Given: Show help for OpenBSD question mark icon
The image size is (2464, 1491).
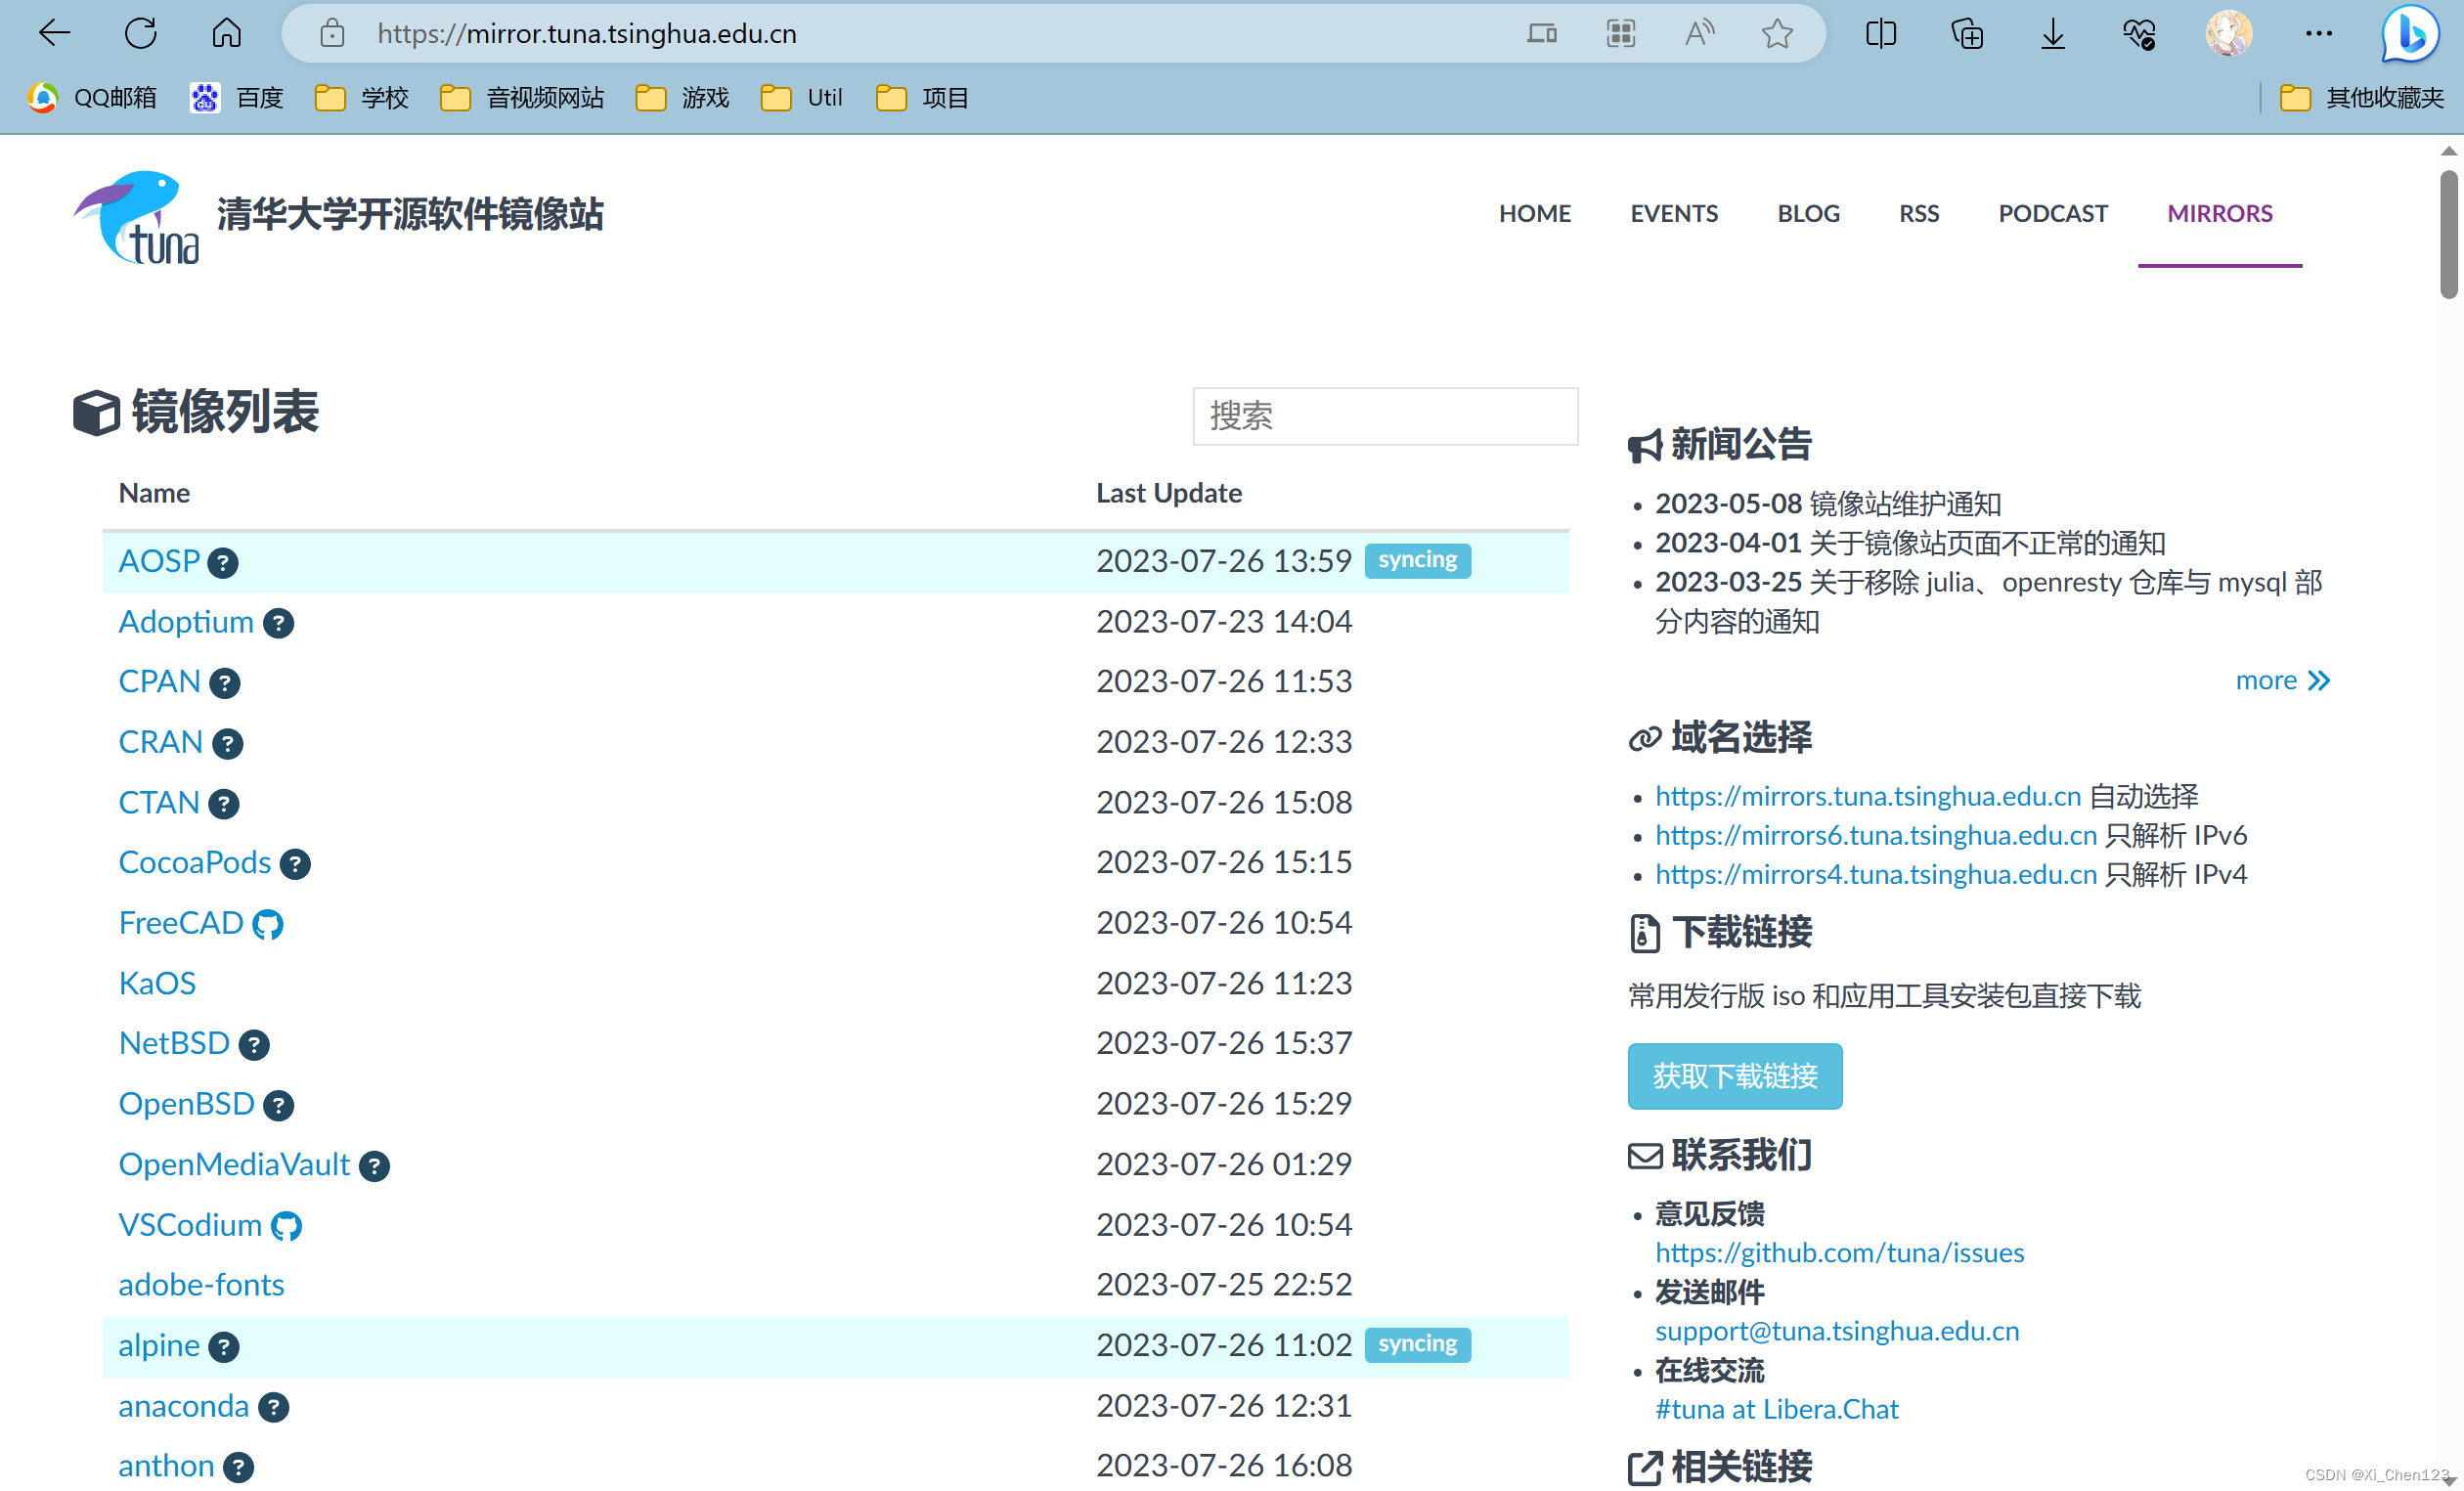Looking at the screenshot, I should pos(278,1106).
